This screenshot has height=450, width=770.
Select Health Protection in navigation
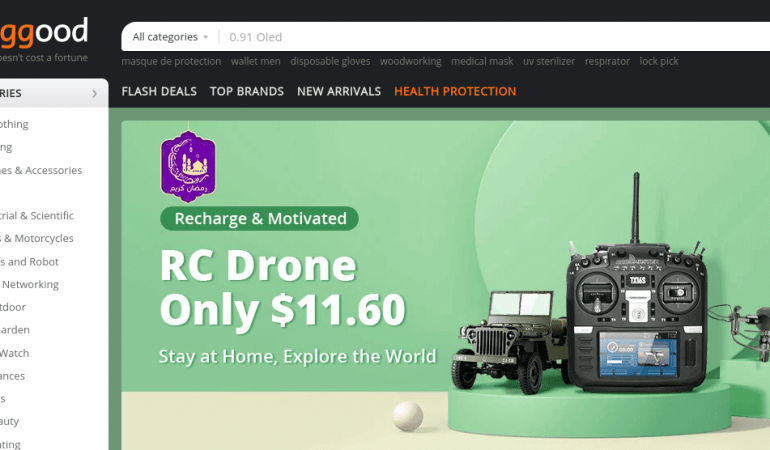pyautogui.click(x=455, y=91)
